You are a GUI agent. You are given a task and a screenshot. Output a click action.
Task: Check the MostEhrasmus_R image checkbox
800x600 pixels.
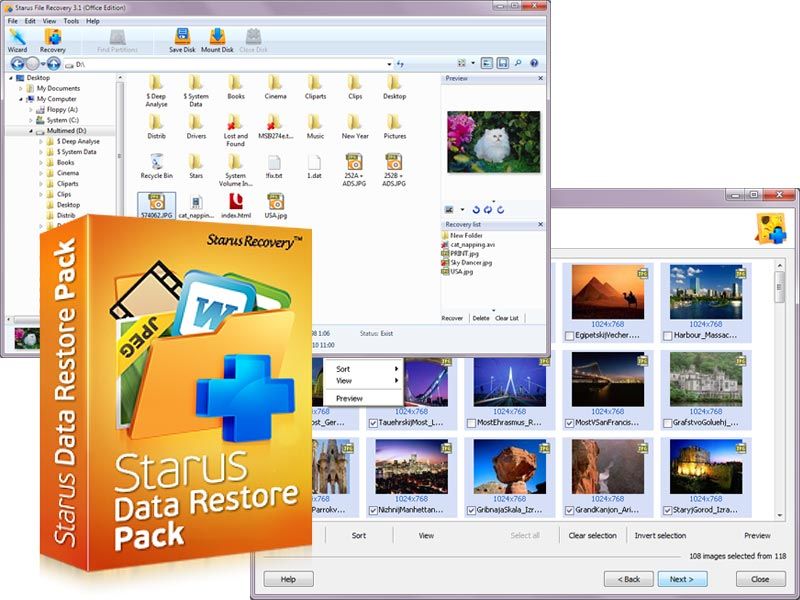click(x=471, y=423)
